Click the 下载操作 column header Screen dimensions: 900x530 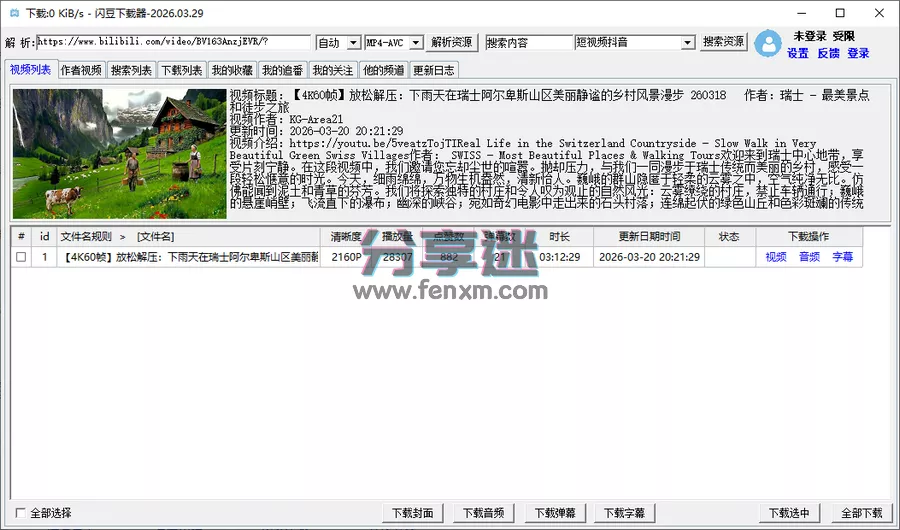click(809, 237)
